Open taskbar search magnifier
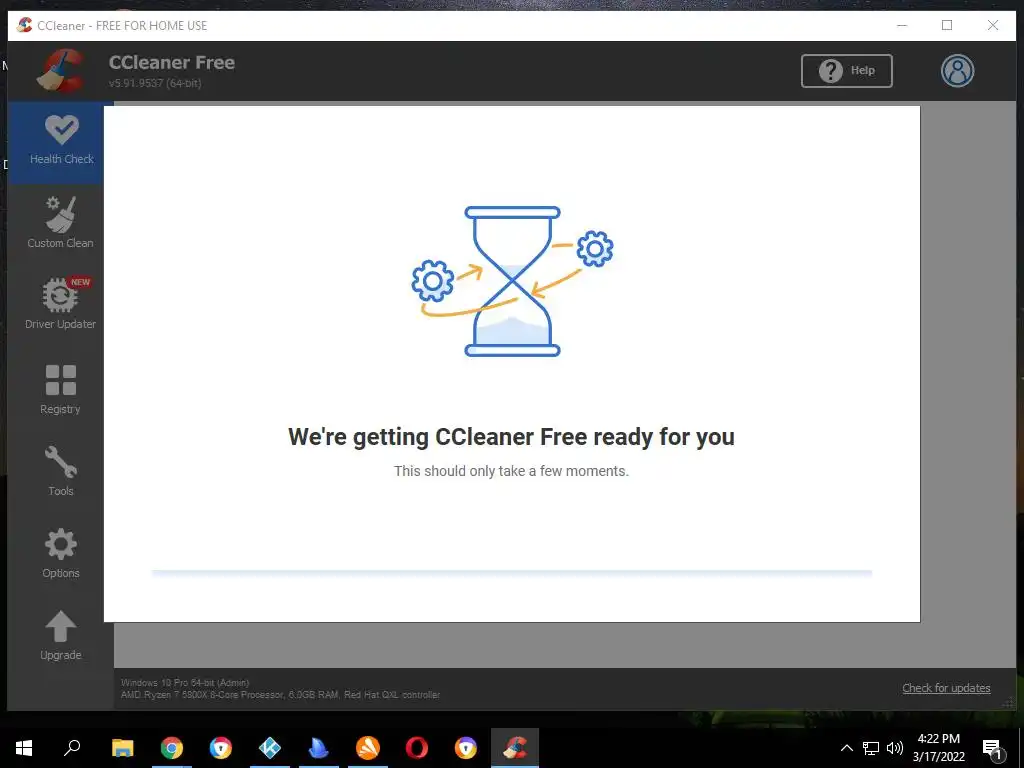The width and height of the screenshot is (1024, 768). pyautogui.click(x=72, y=748)
